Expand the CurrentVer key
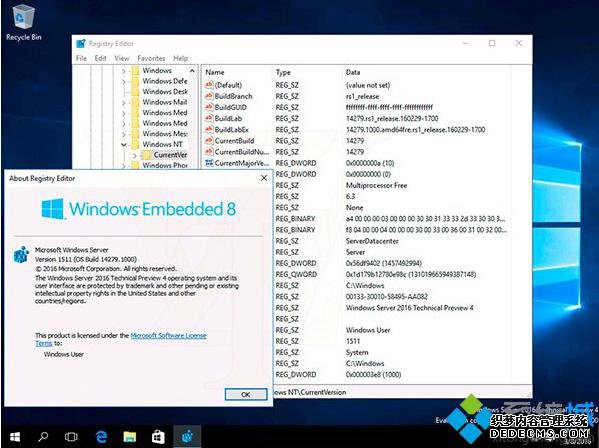The width and height of the screenshot is (599, 448). (x=135, y=155)
